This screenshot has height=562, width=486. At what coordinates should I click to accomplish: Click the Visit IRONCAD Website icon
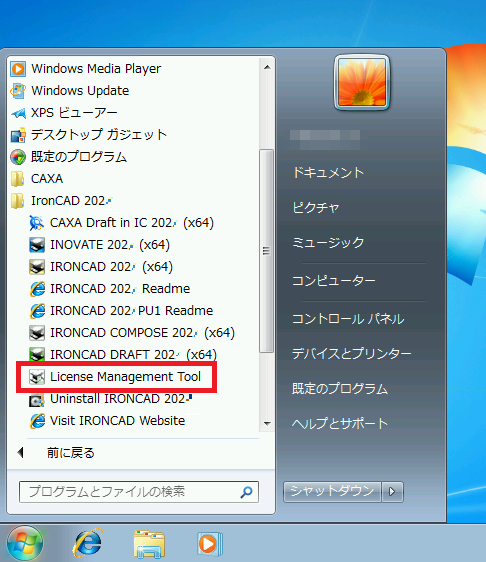pos(37,421)
